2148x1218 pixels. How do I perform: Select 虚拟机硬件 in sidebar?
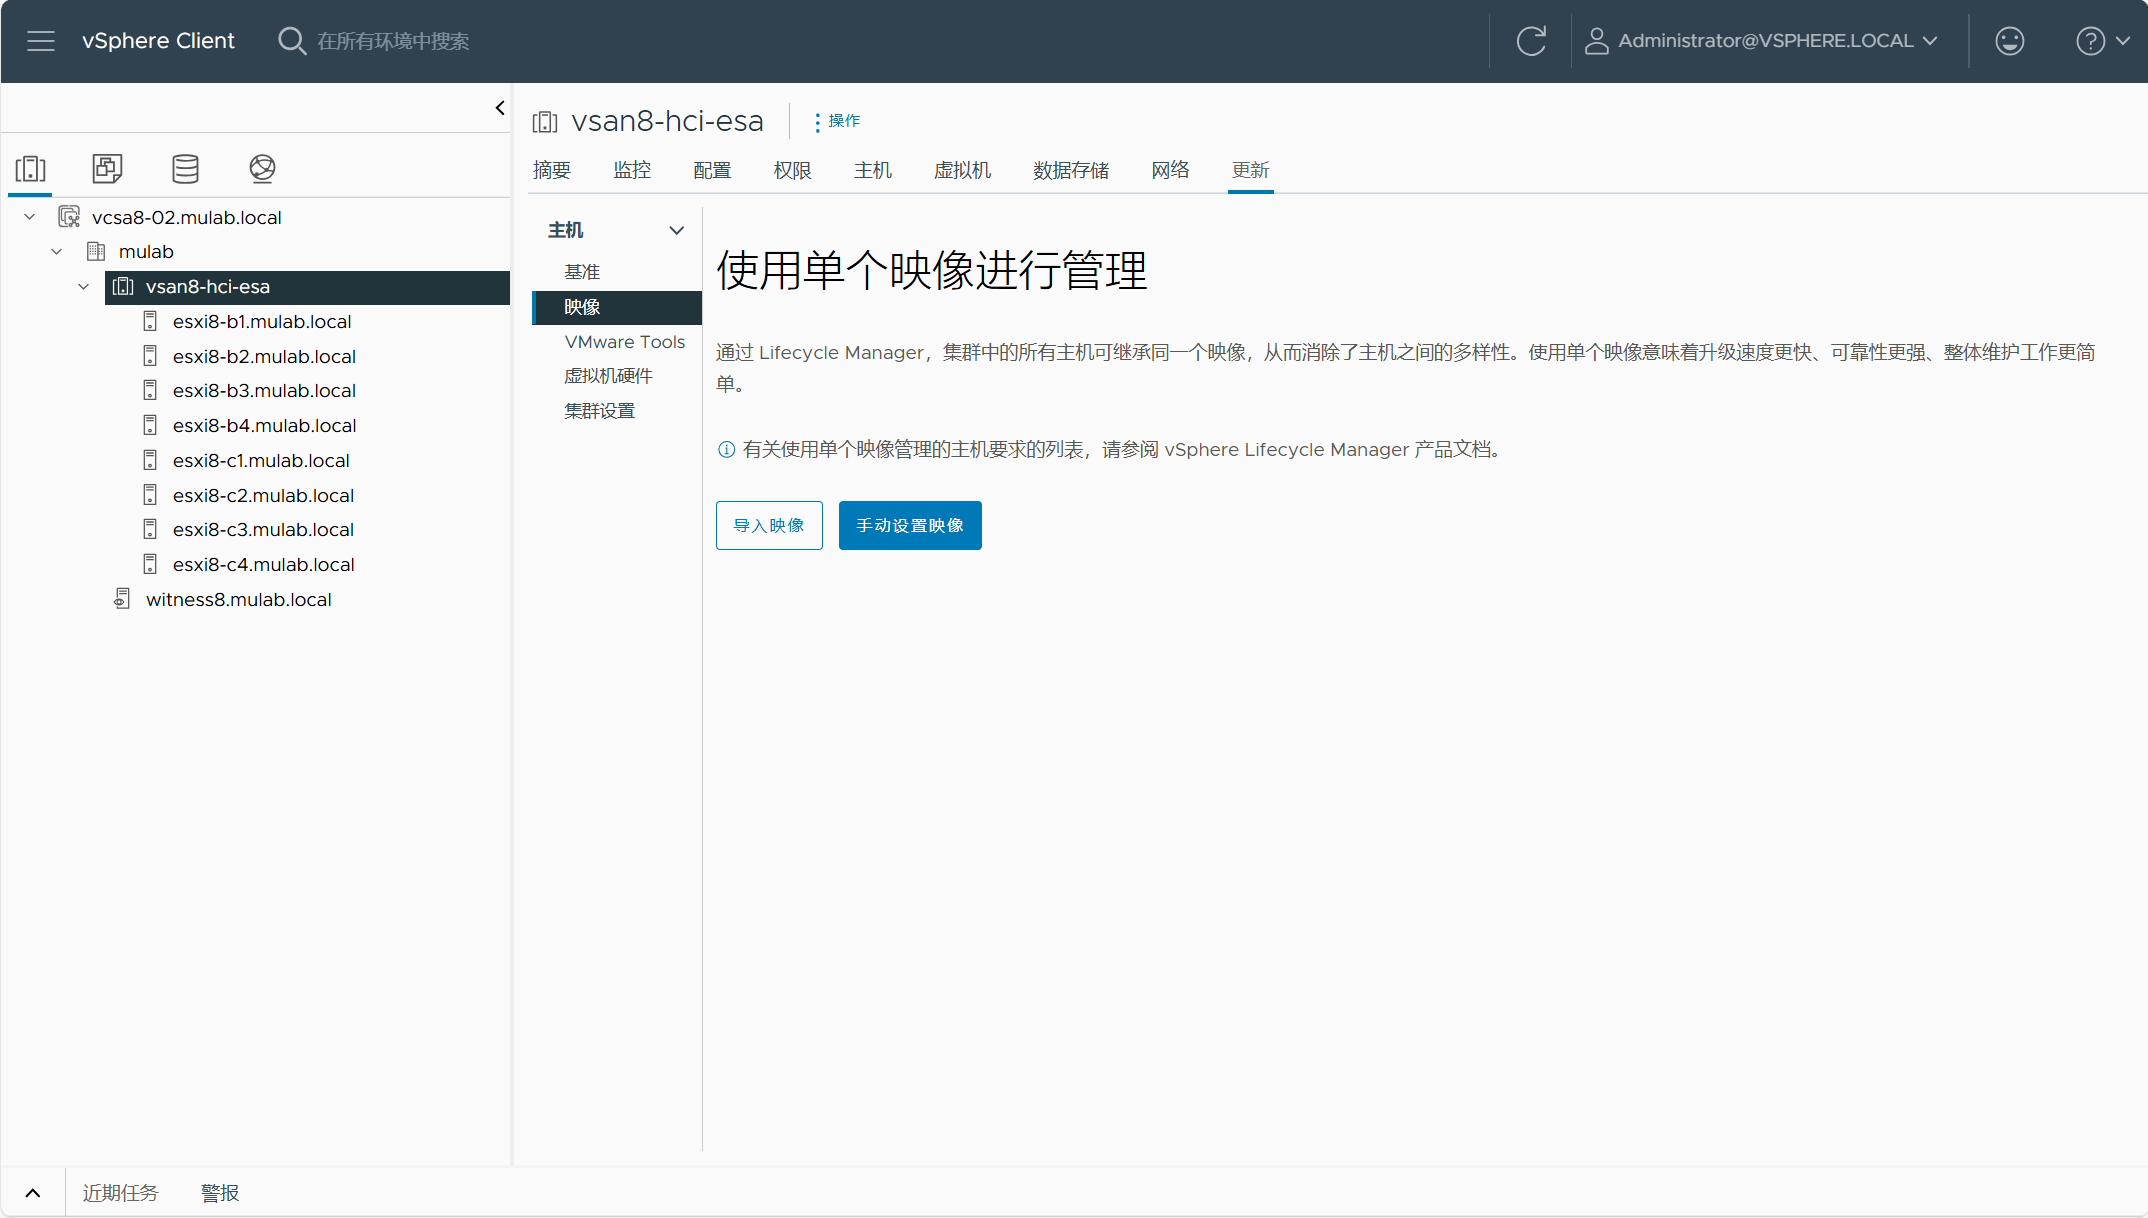[x=608, y=376]
